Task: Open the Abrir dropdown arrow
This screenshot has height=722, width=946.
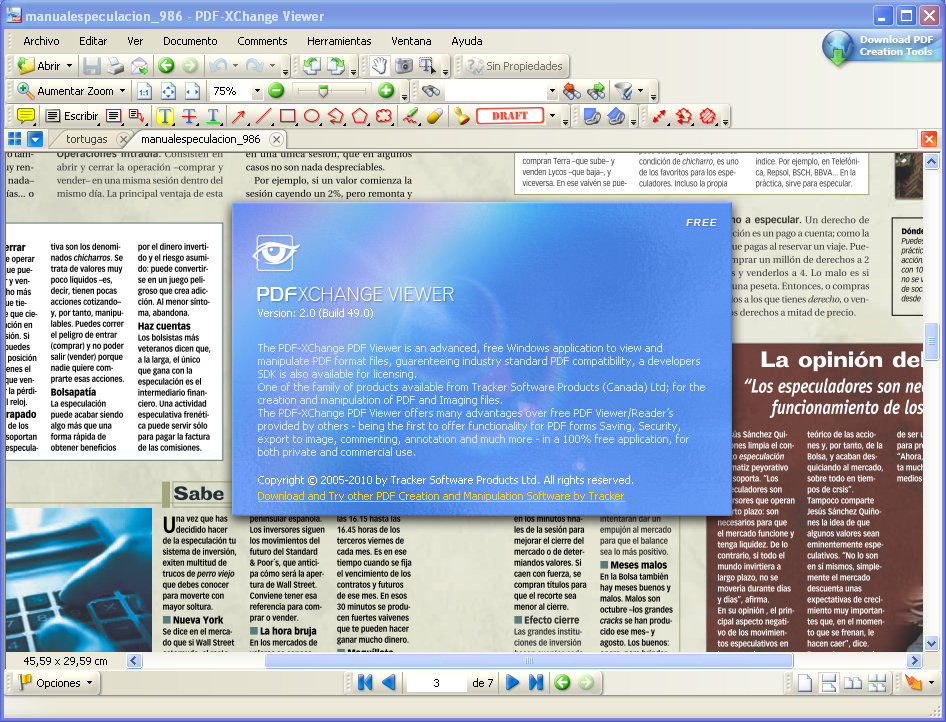Action: click(69, 66)
